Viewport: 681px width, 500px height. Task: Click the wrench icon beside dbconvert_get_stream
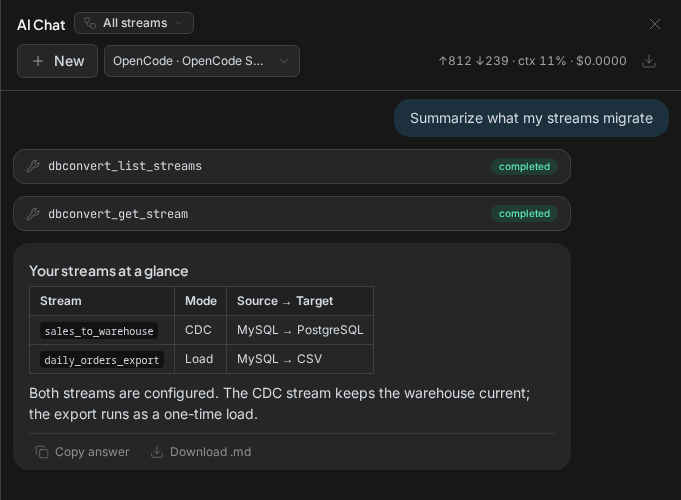33,214
